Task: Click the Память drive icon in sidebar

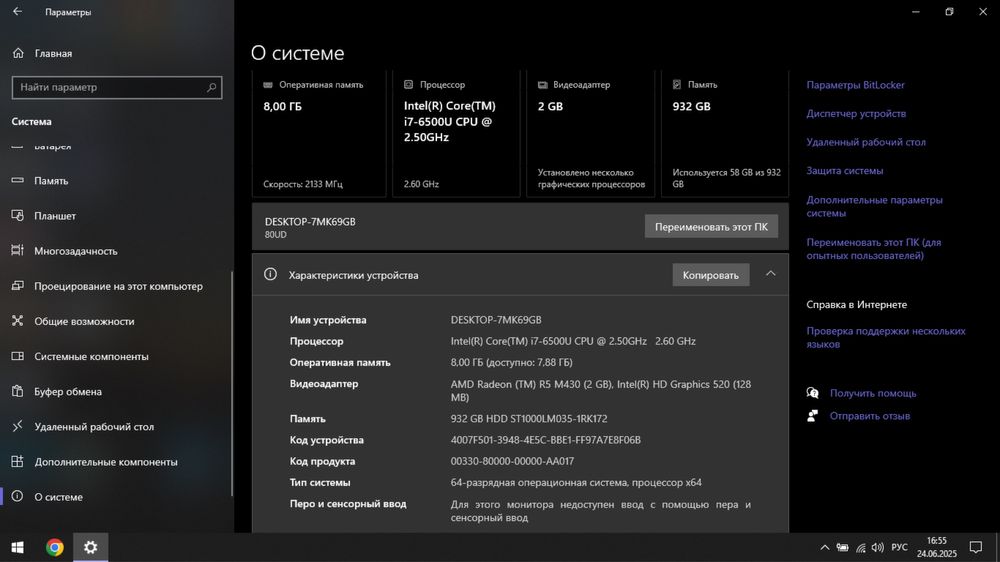Action: coord(17,181)
